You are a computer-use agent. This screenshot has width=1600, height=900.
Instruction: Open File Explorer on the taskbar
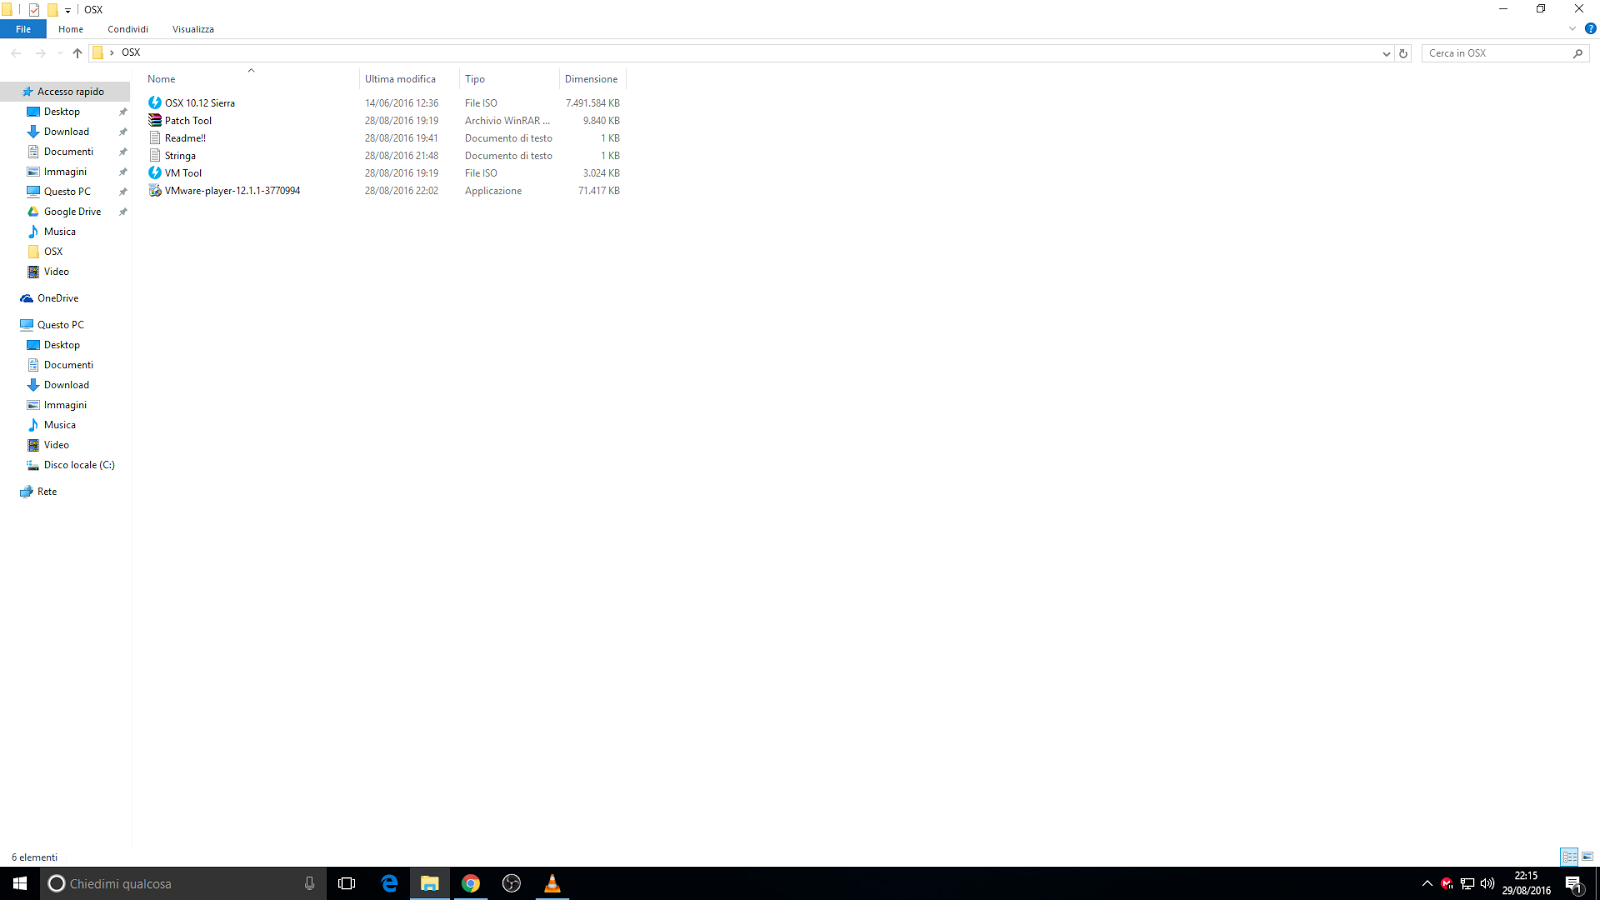[x=429, y=884]
